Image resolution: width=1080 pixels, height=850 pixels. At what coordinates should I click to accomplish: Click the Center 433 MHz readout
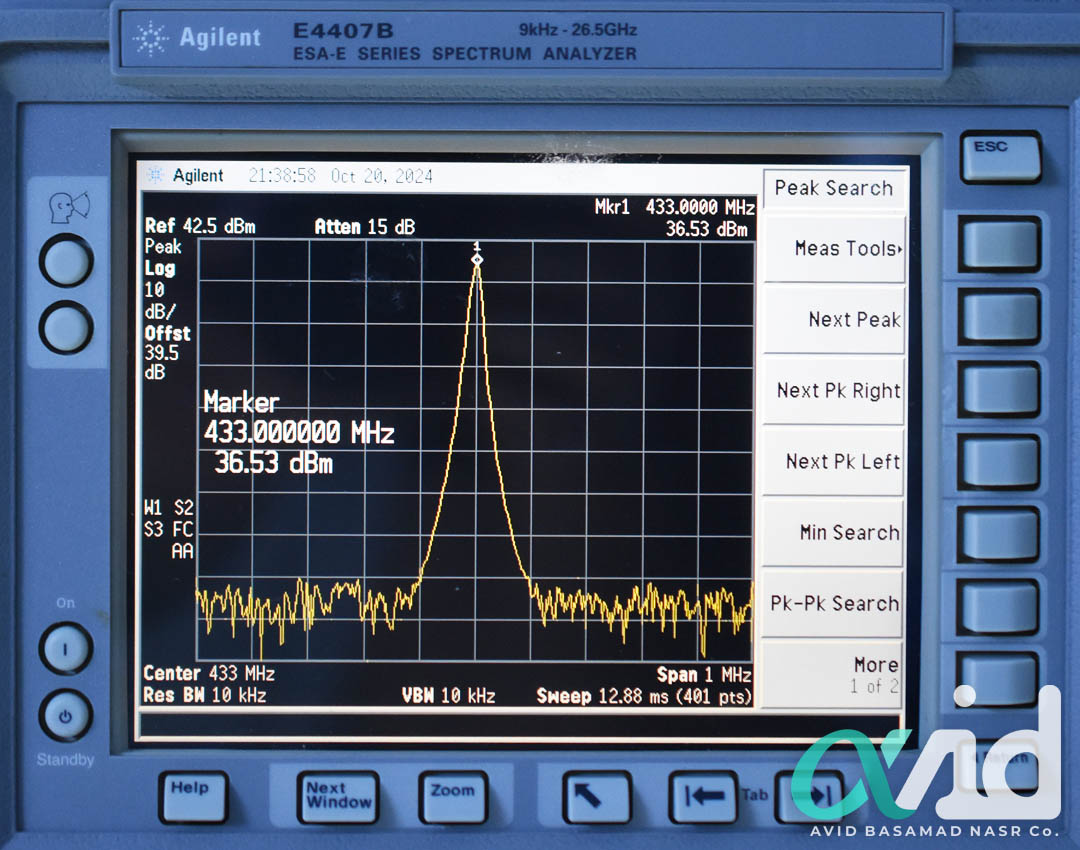pyautogui.click(x=209, y=673)
